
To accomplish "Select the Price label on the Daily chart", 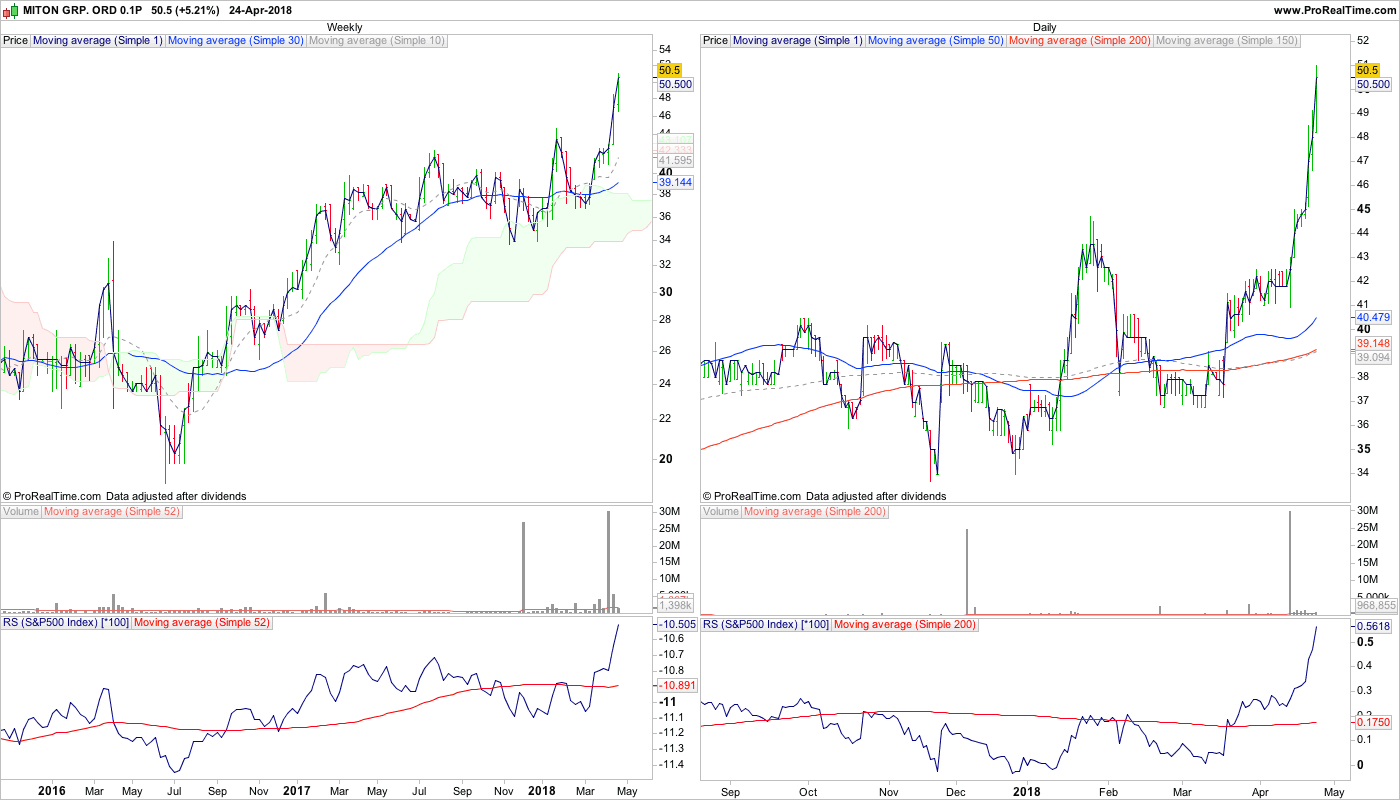I will pos(715,41).
